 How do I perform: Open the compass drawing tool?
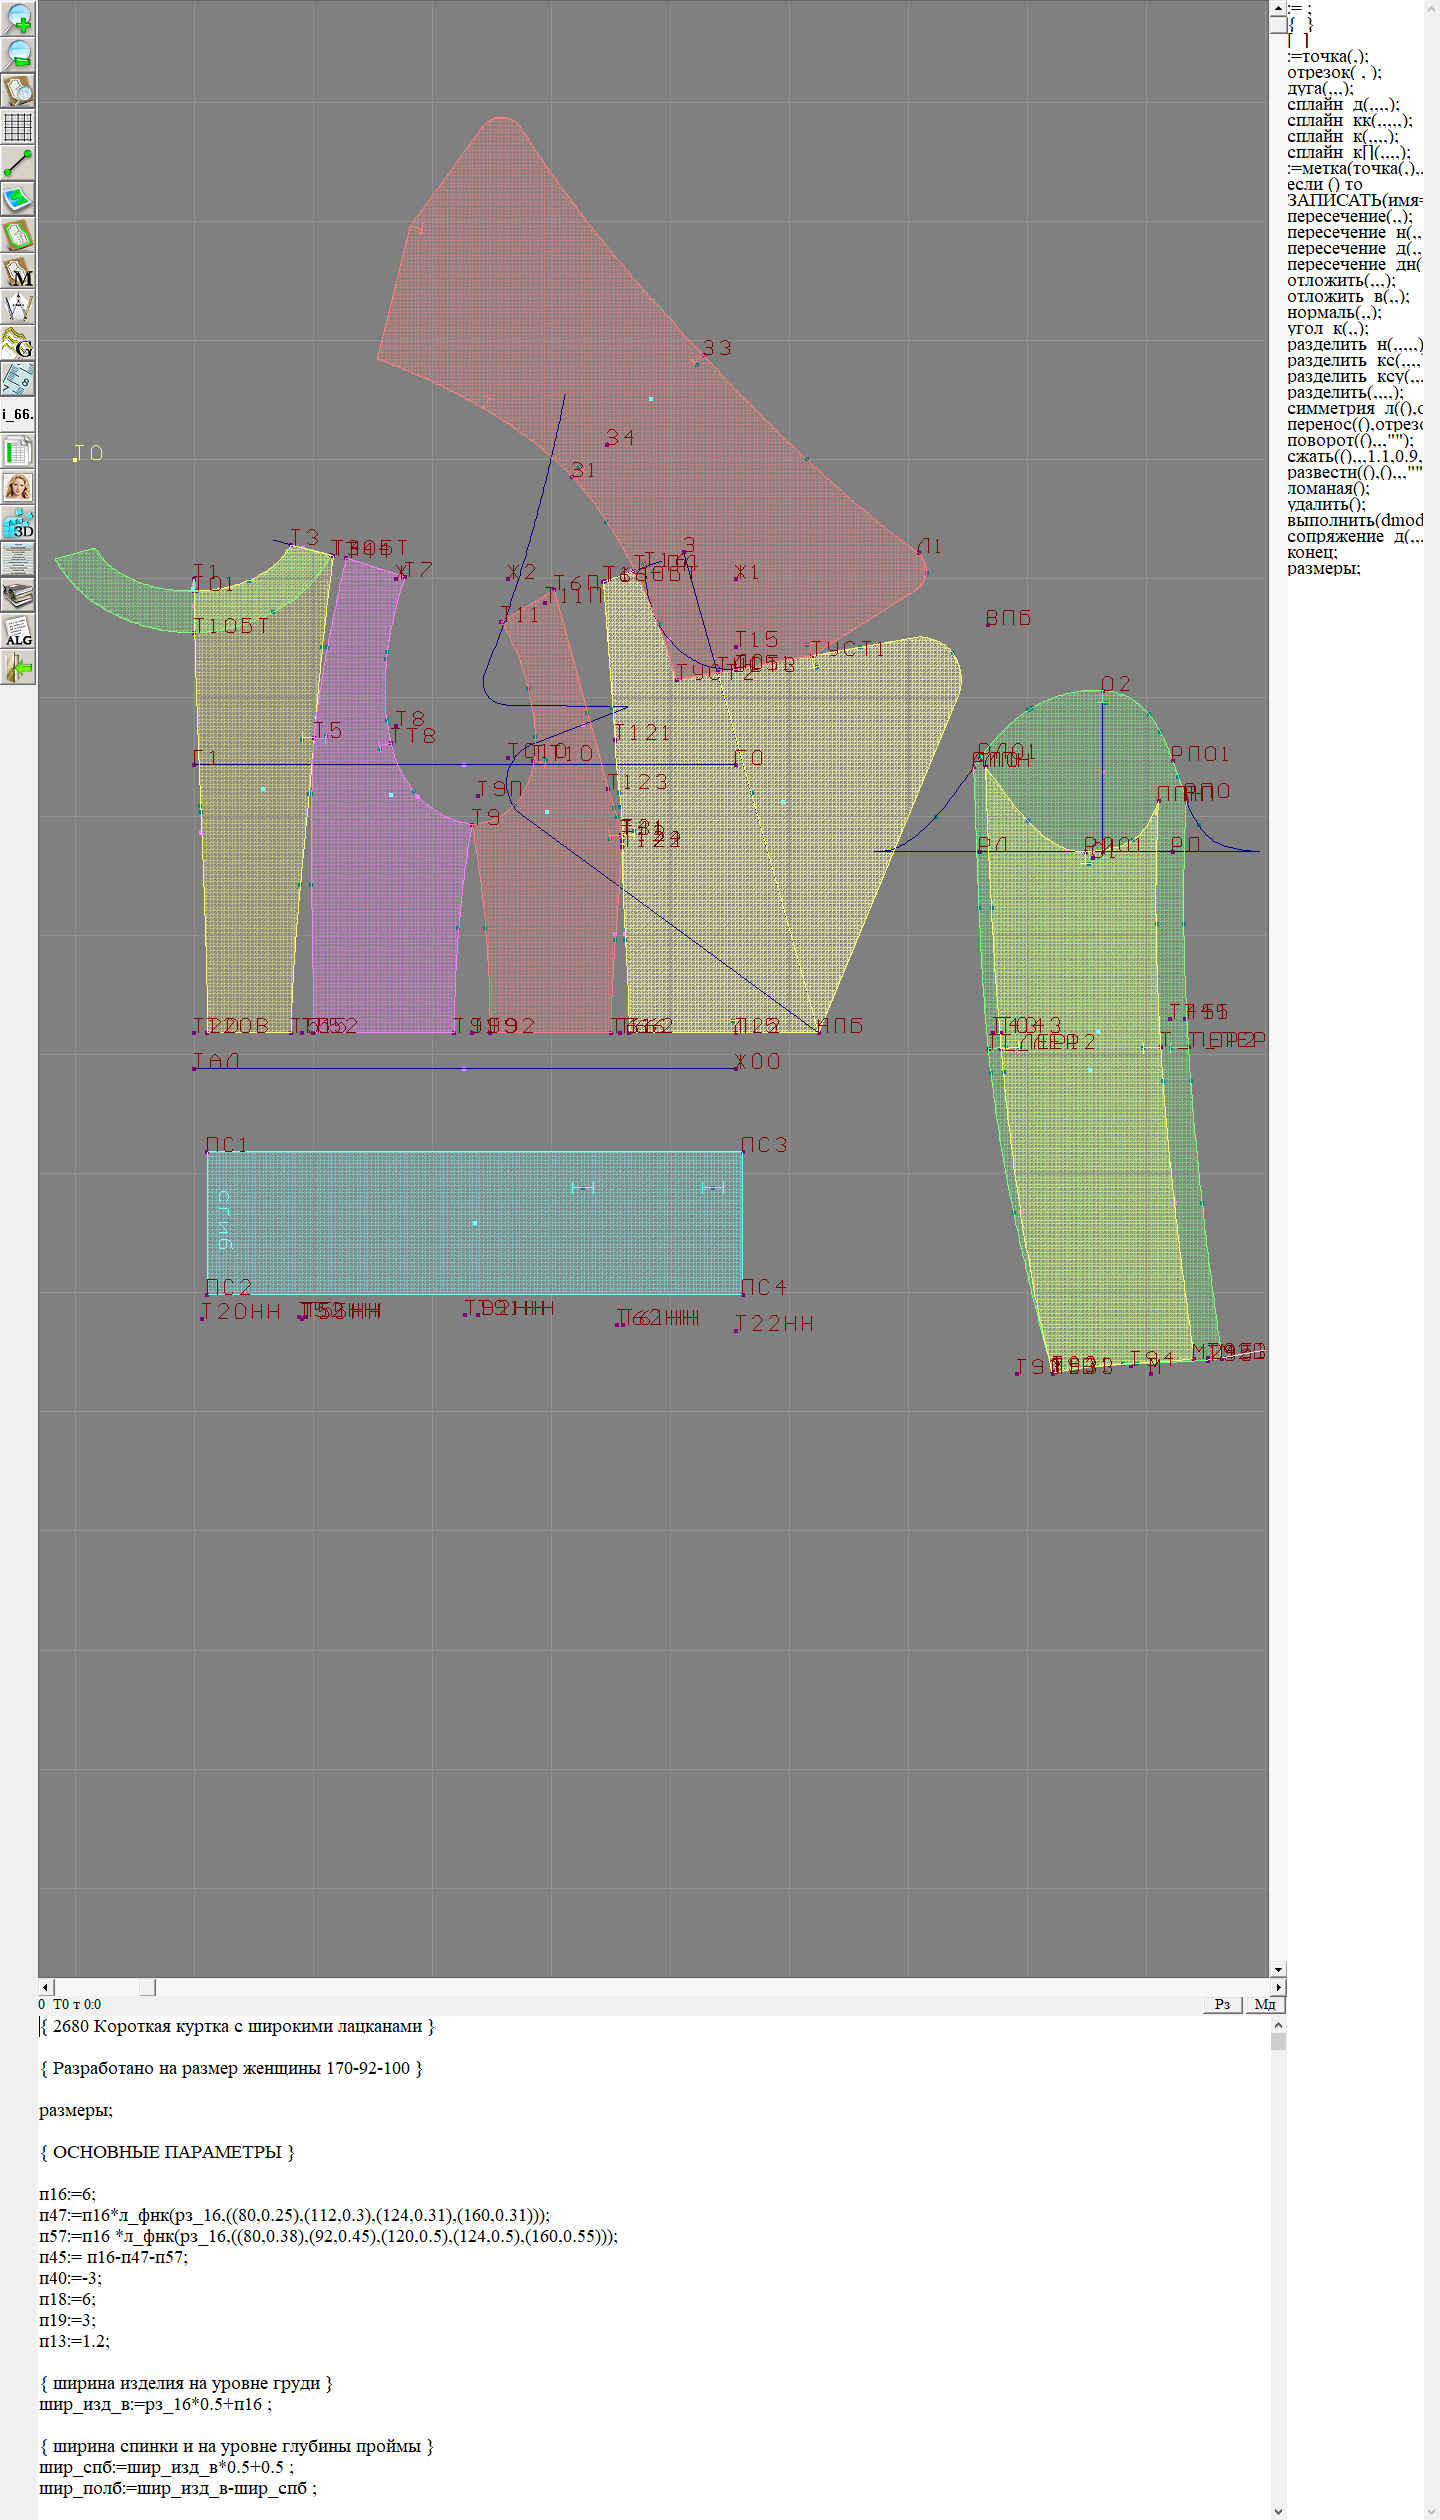(x=18, y=307)
